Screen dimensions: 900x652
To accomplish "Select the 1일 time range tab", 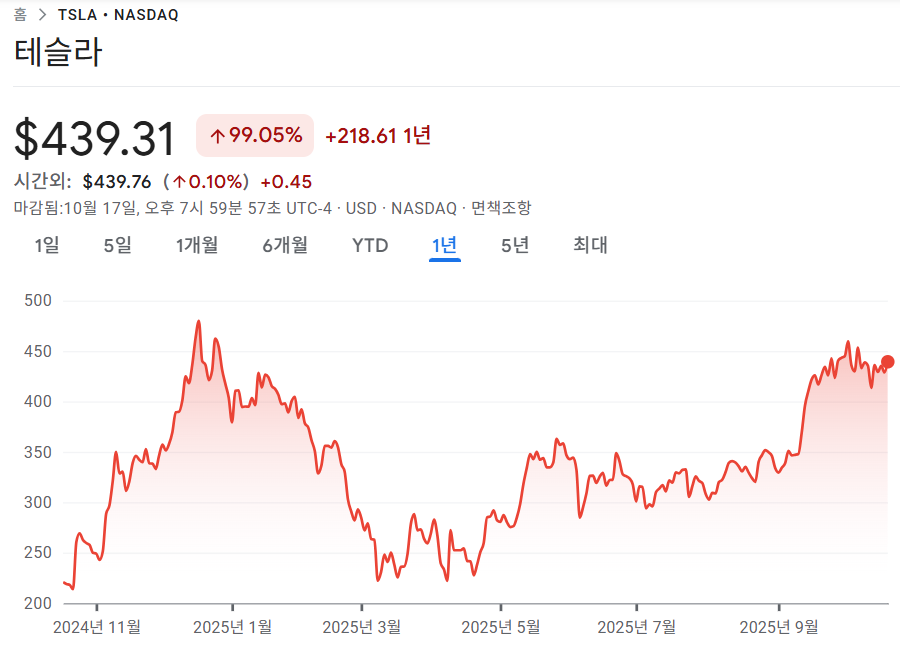I will 47,245.
